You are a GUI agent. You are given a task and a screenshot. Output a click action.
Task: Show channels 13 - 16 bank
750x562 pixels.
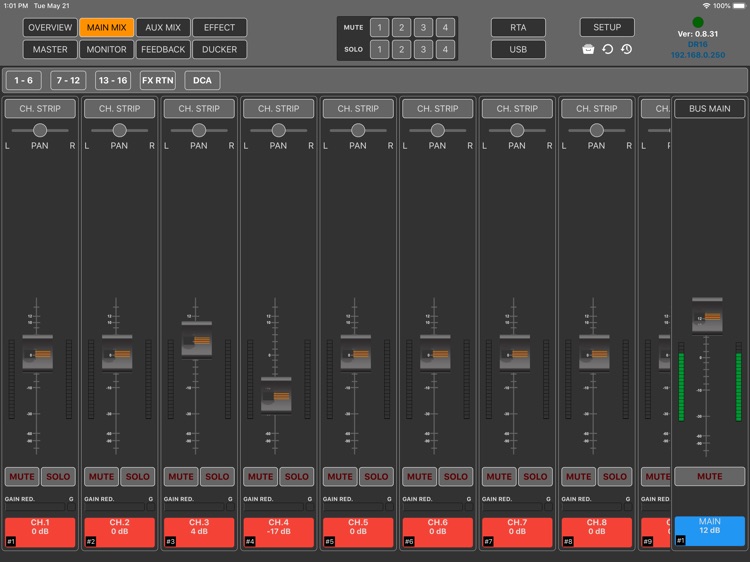[x=113, y=80]
